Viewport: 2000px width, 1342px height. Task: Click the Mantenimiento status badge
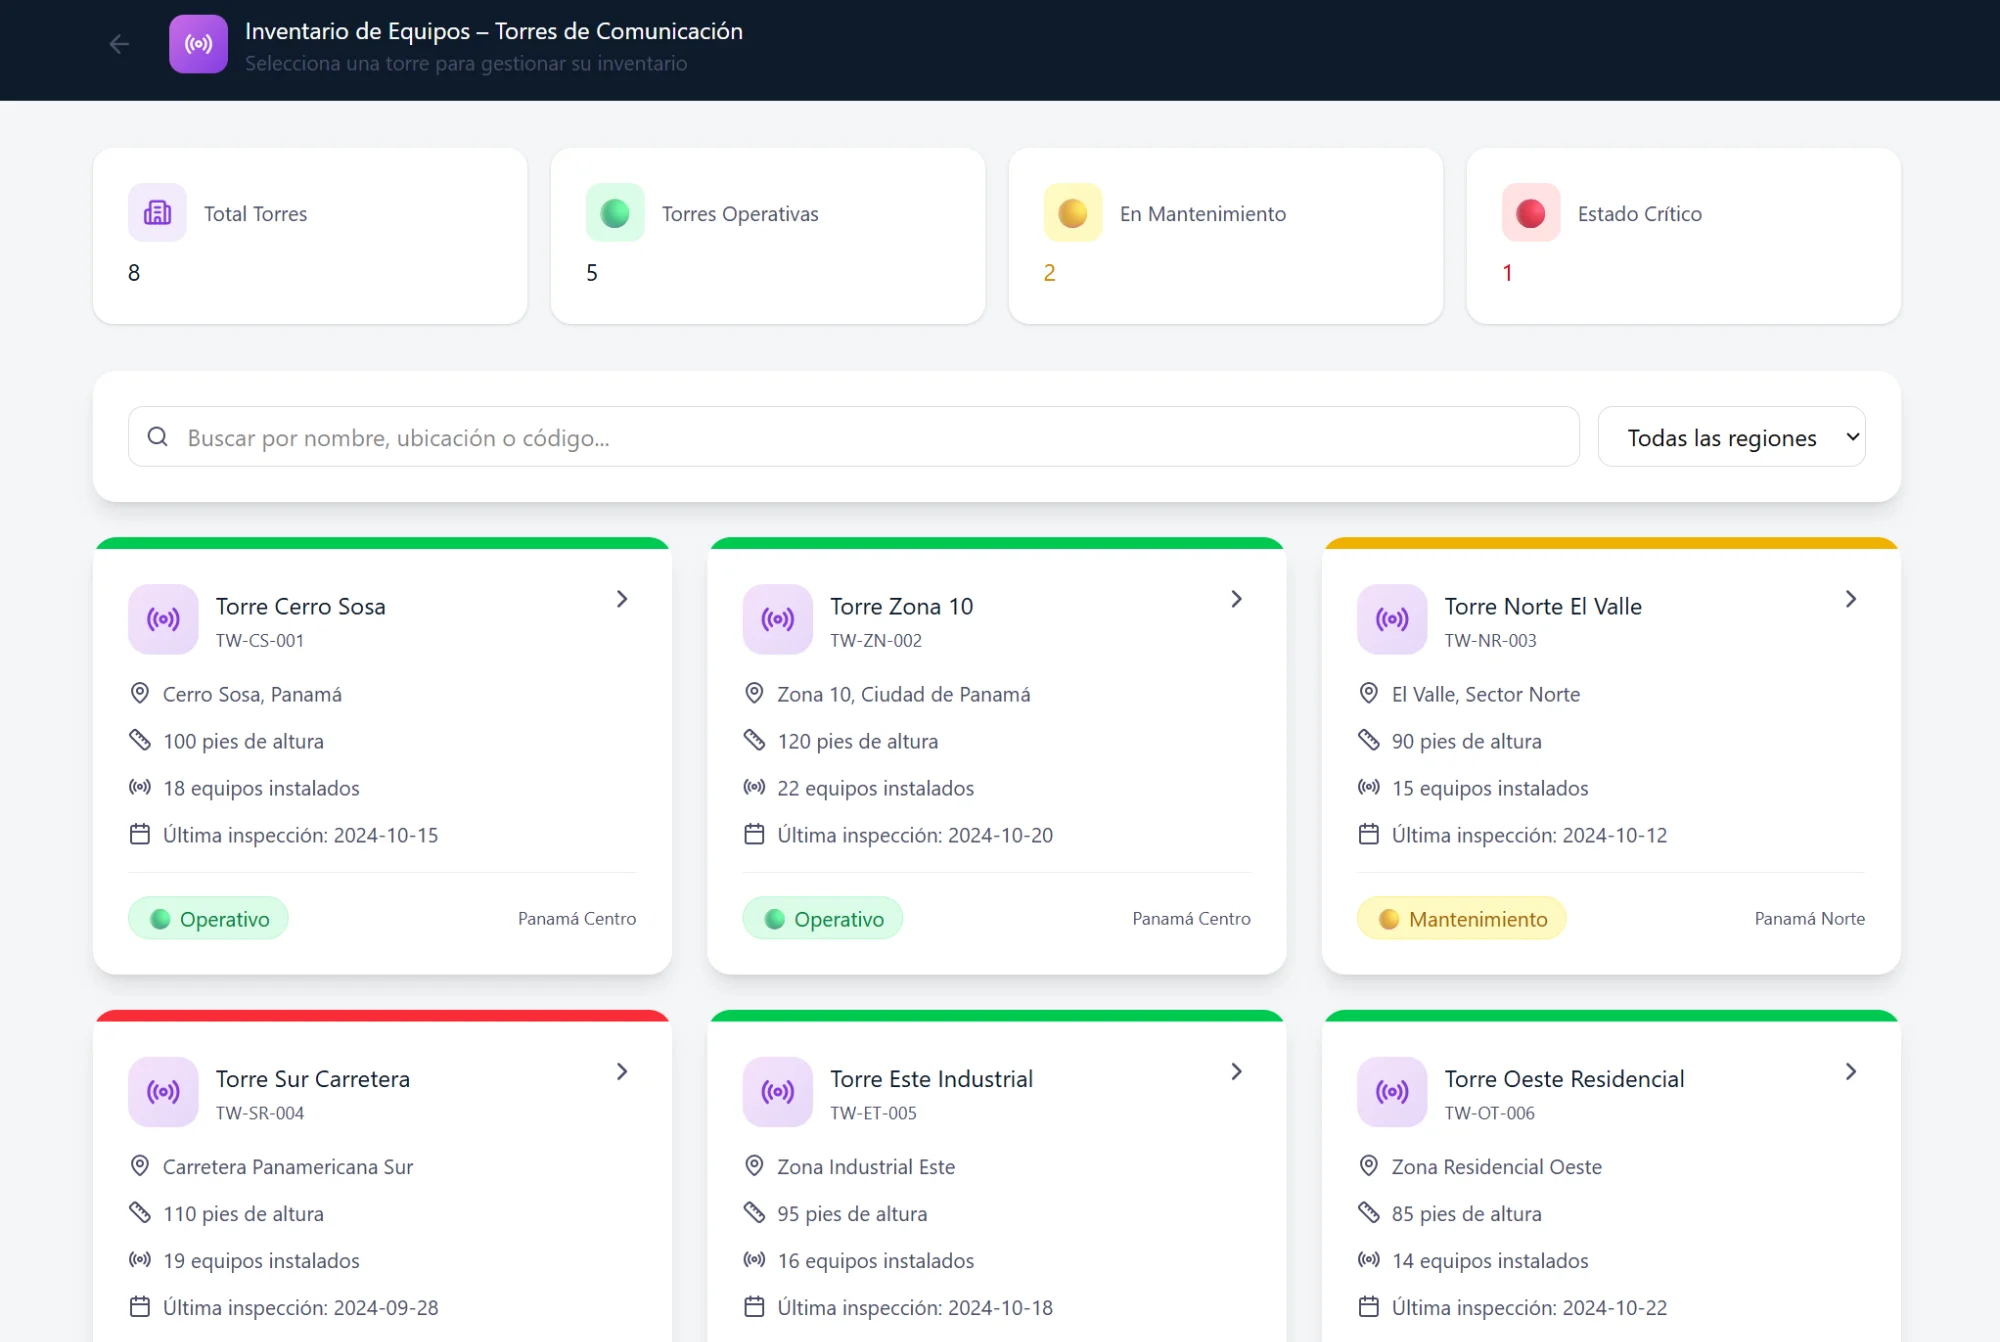pos(1461,918)
